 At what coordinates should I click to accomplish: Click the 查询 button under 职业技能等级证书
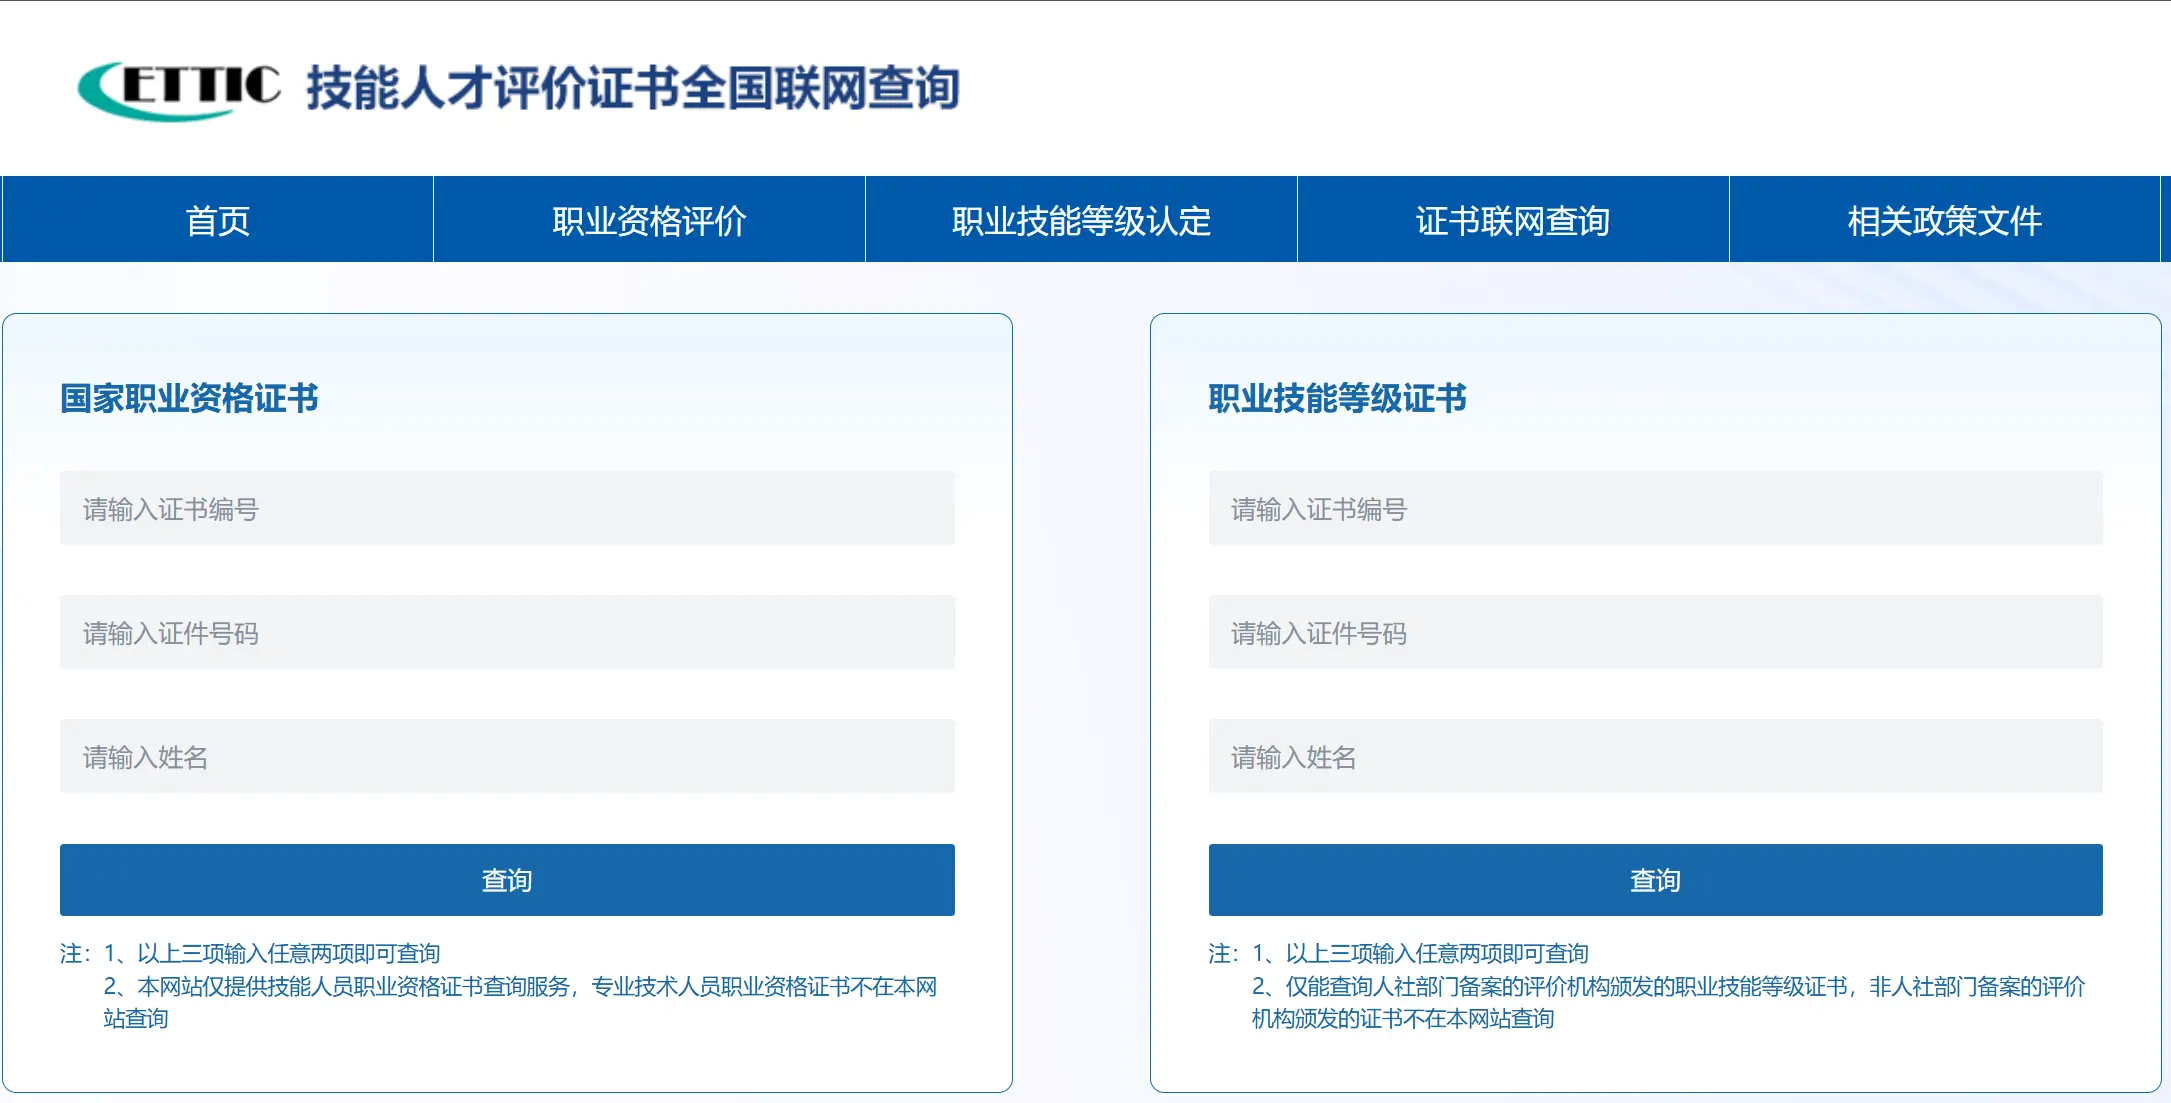coord(1655,880)
